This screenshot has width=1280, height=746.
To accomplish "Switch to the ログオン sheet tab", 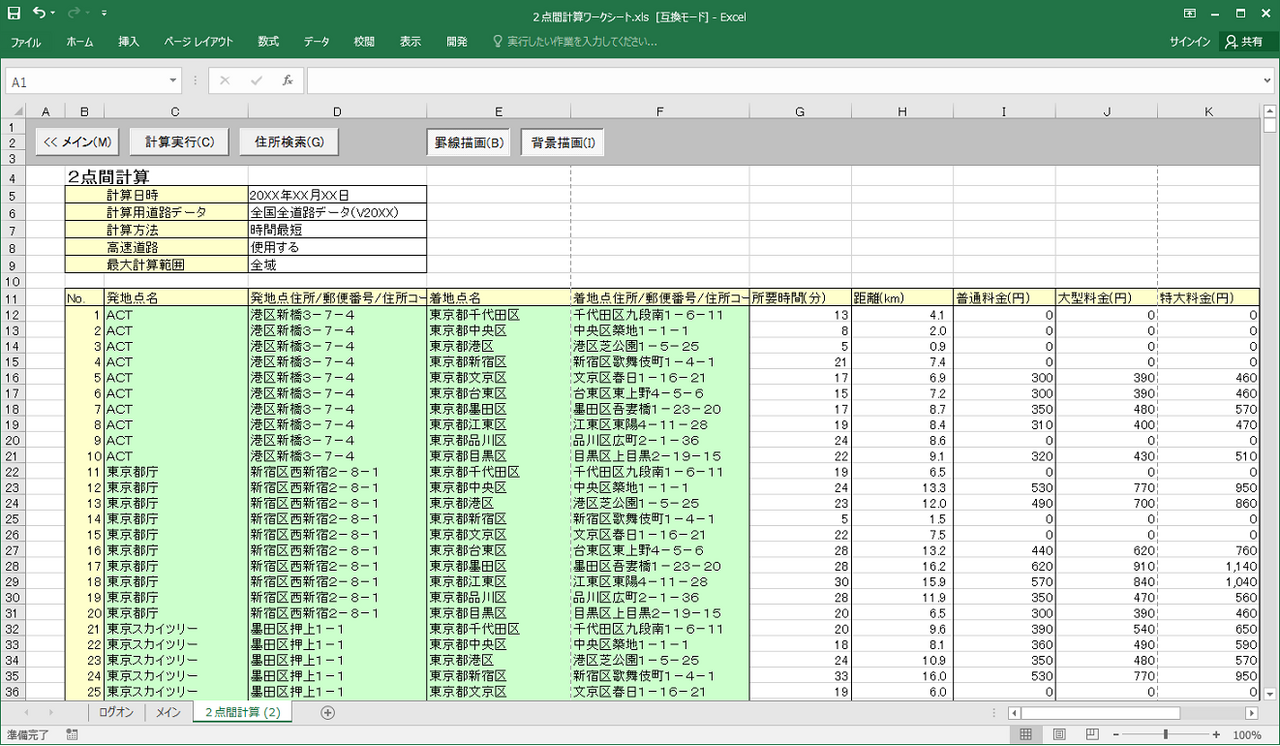I will (x=116, y=712).
